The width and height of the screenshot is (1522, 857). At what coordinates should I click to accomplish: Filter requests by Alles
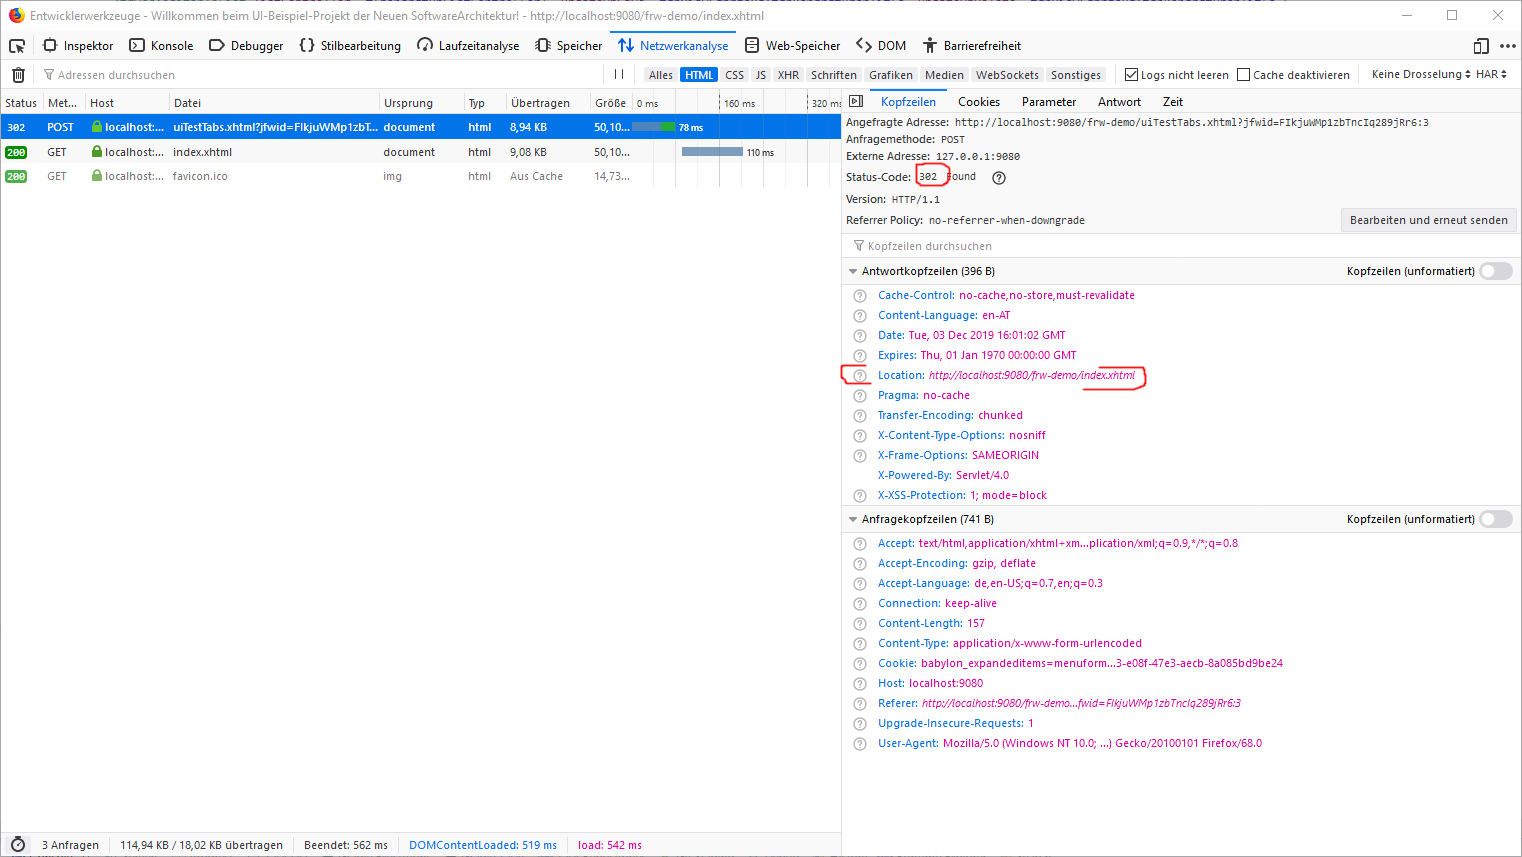661,75
